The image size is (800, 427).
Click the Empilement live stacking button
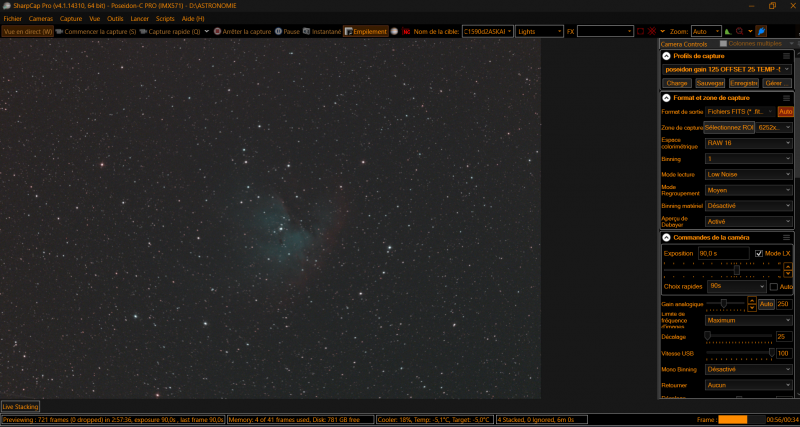(x=366, y=31)
